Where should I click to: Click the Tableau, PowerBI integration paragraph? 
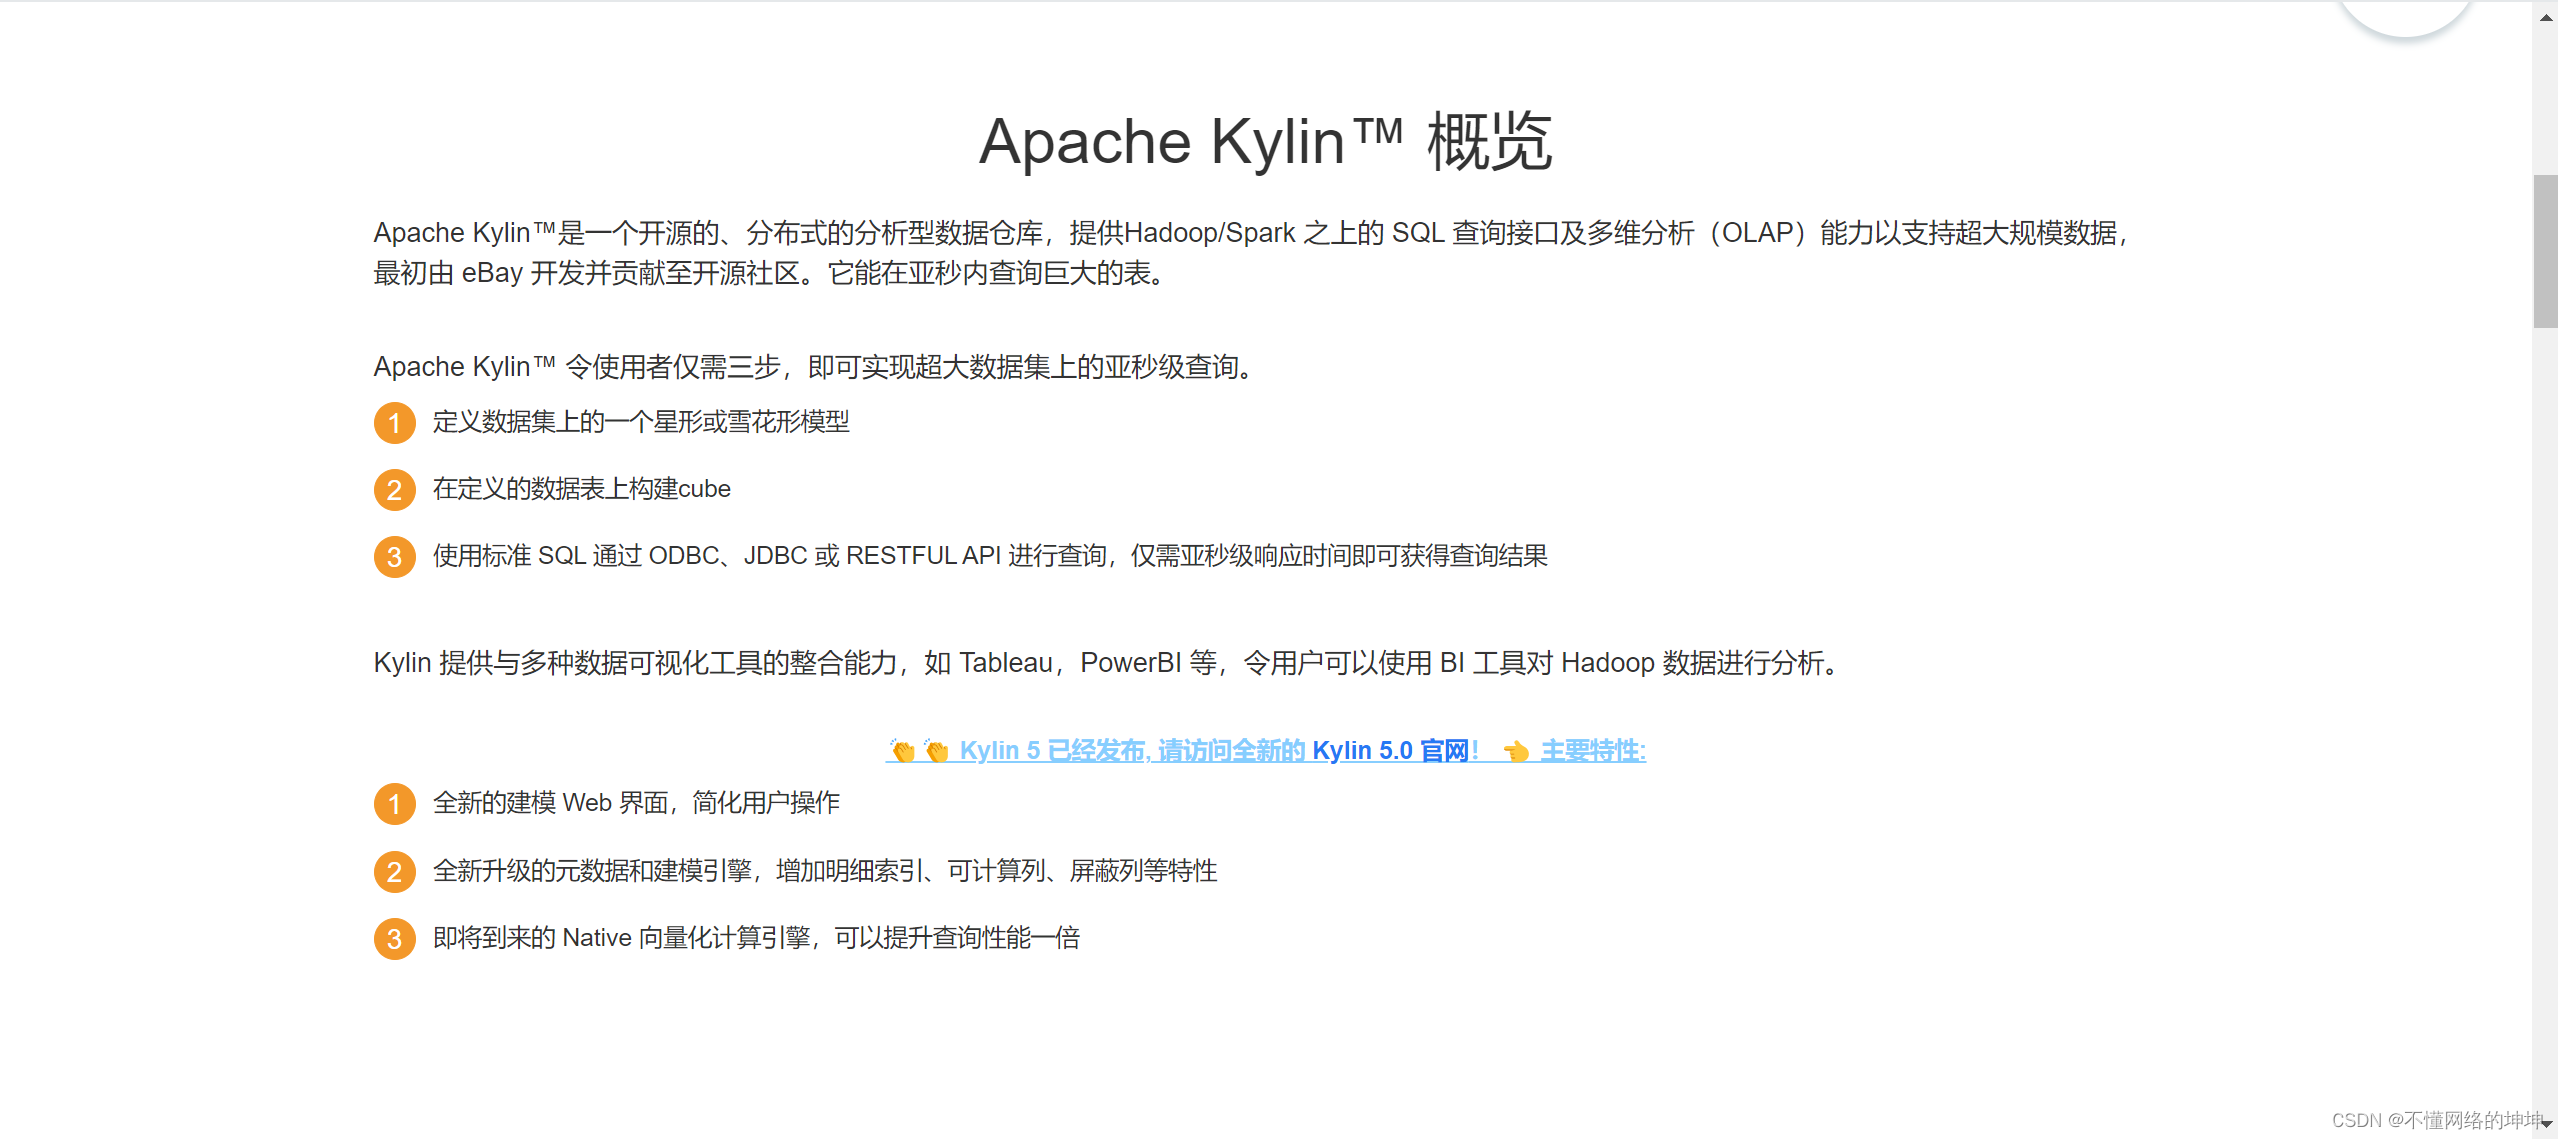(x=1105, y=663)
